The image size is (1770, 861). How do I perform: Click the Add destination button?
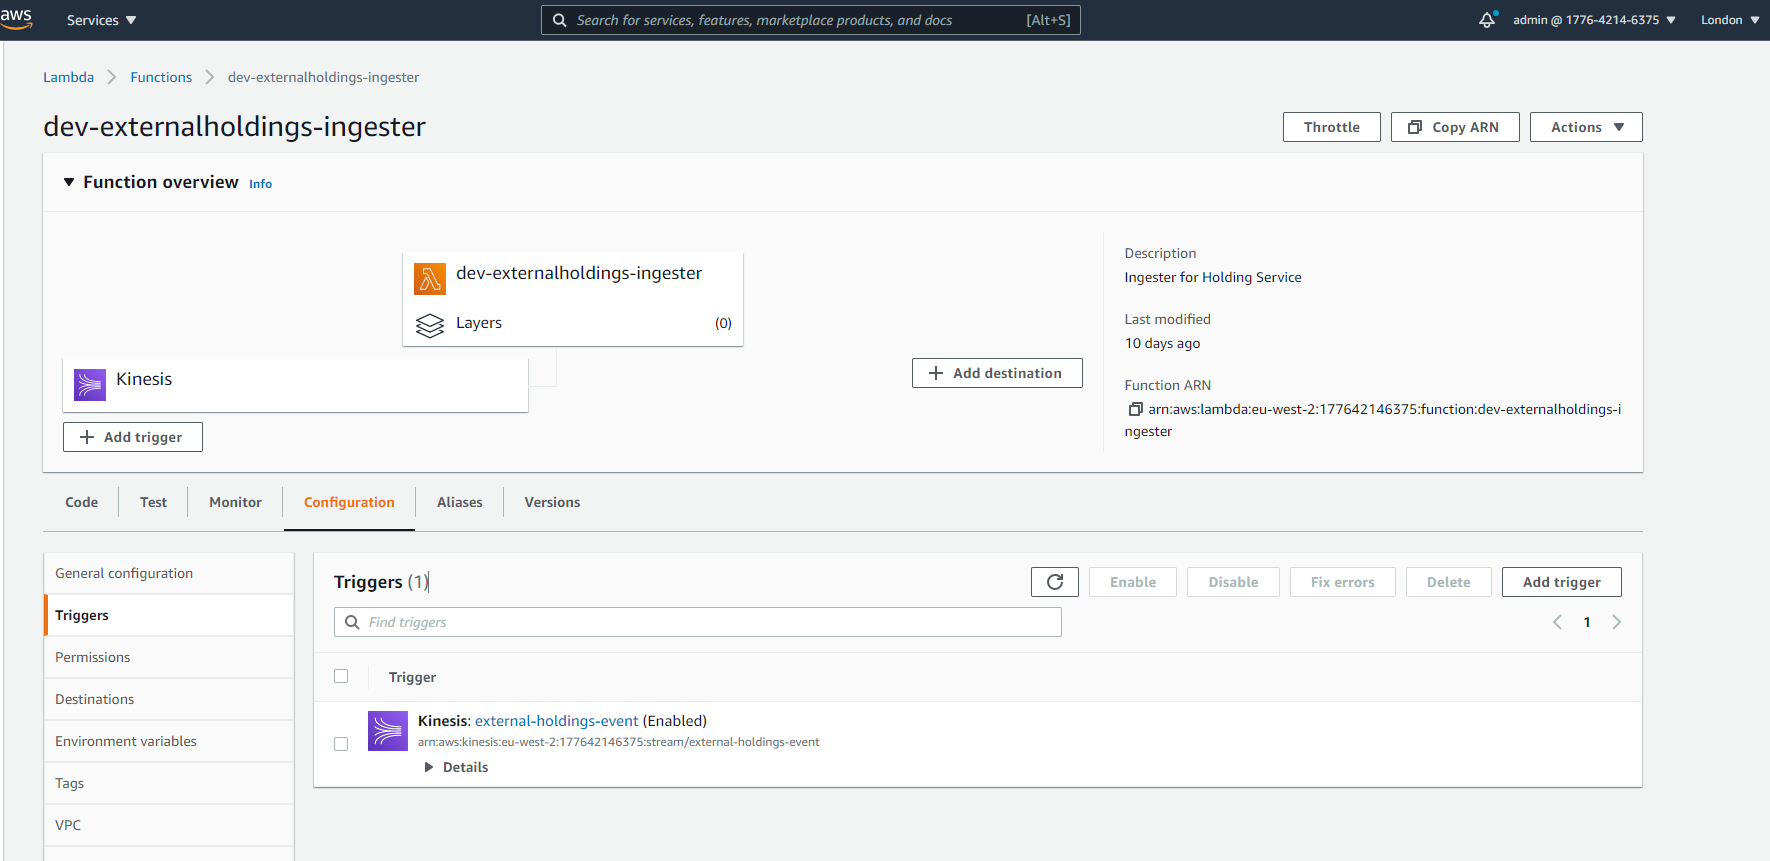[996, 373]
